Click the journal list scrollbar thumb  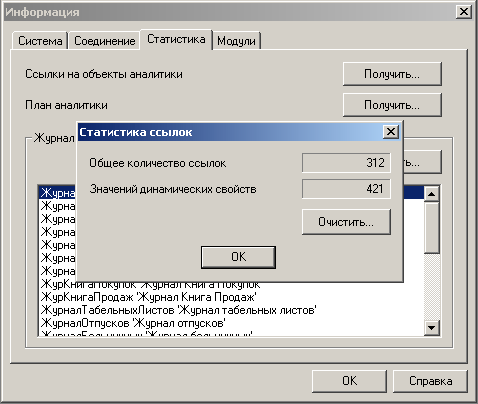pyautogui.click(x=432, y=227)
